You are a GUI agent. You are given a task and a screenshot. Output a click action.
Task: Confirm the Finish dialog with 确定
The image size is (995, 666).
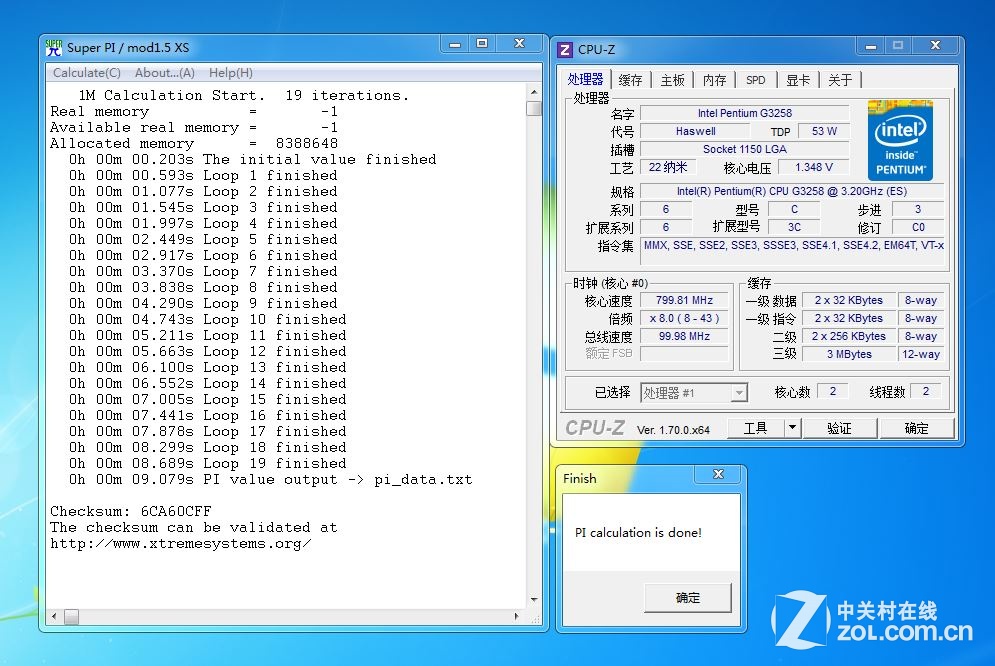pos(688,597)
